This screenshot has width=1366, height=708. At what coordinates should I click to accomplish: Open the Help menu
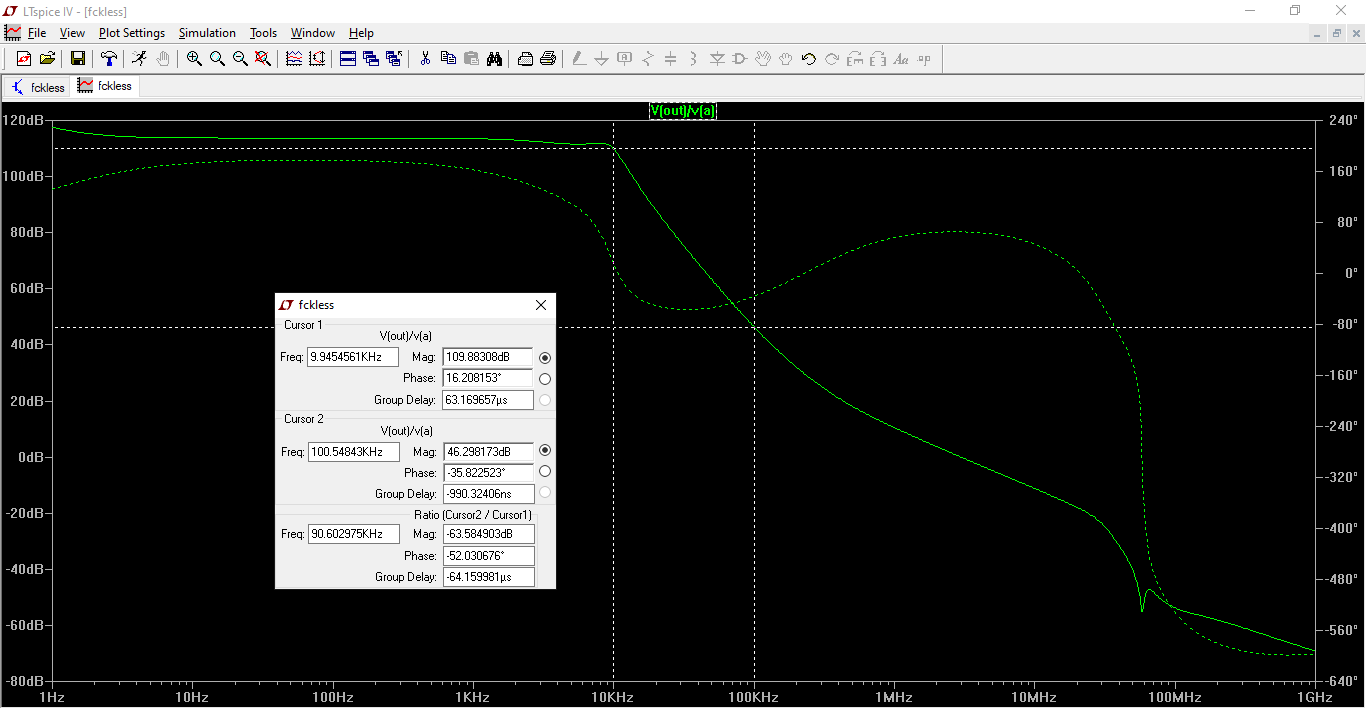[x=361, y=33]
